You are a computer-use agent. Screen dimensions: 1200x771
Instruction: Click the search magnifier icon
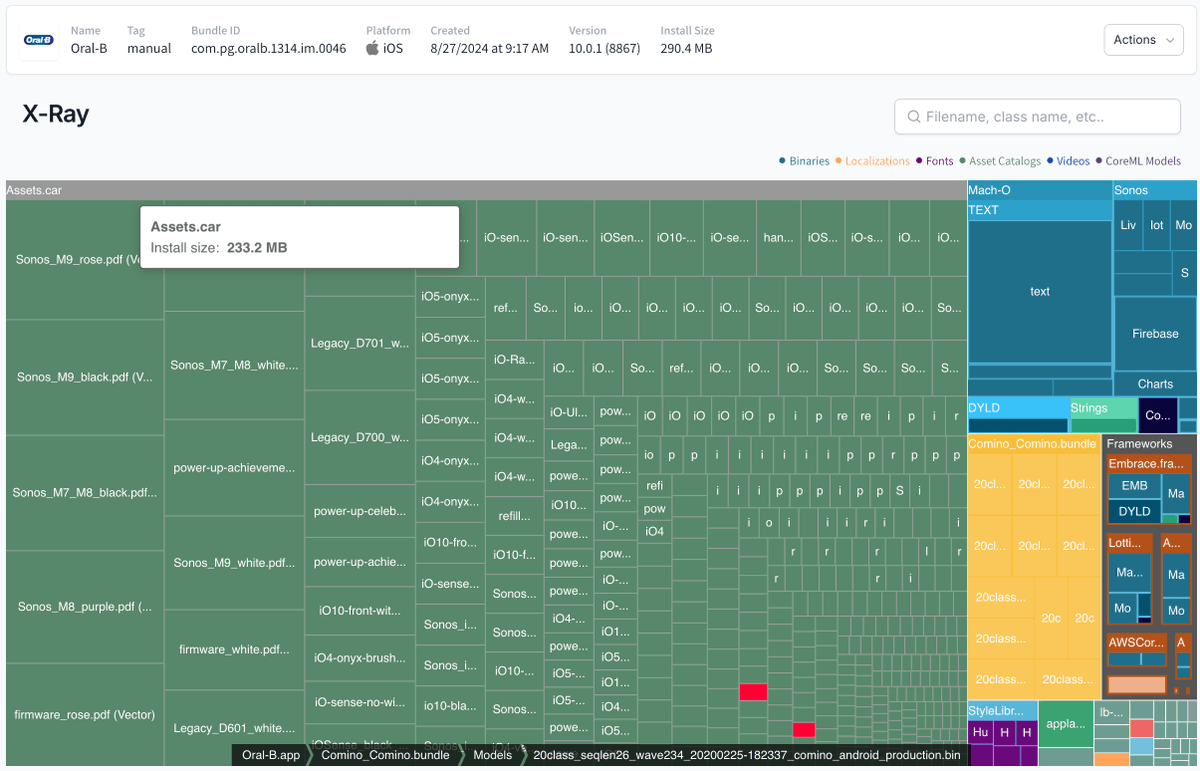913,117
